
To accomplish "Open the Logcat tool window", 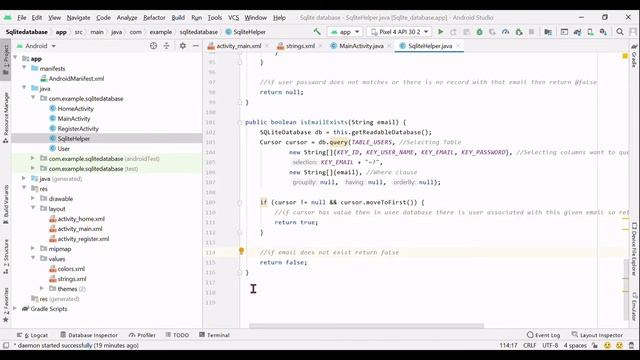I will pos(33,335).
